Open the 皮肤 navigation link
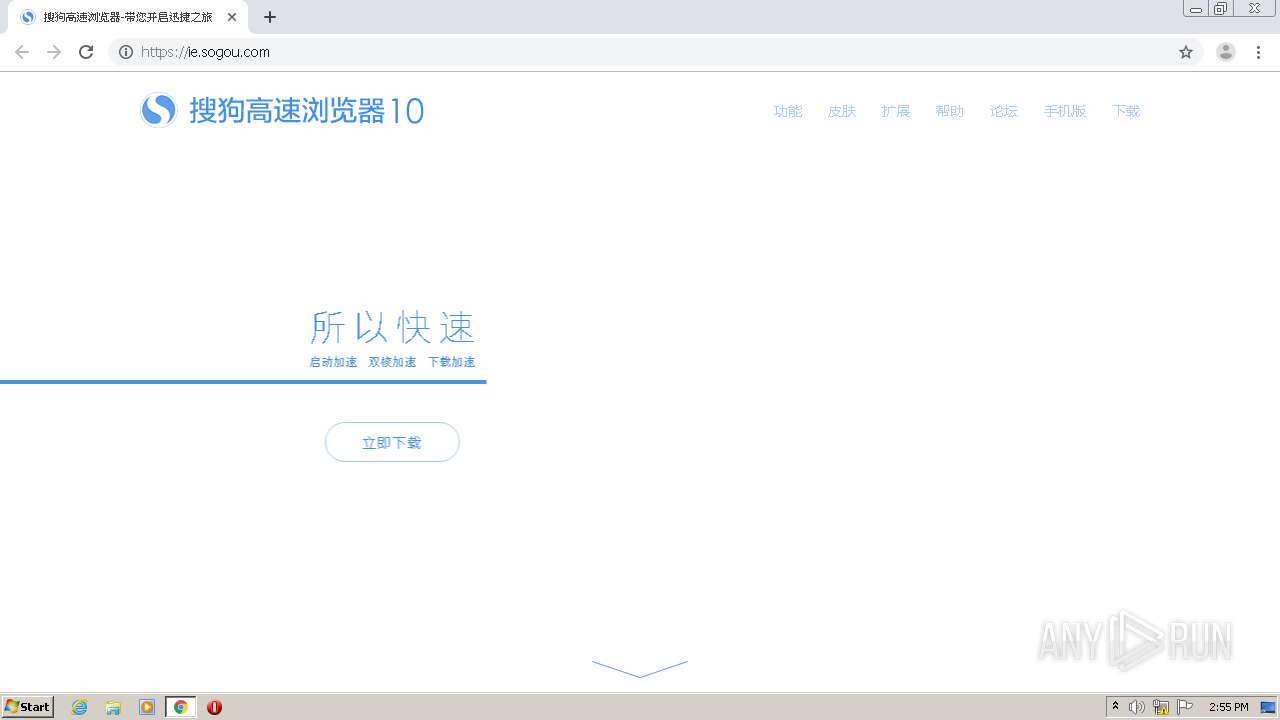Viewport: 1280px width, 720px height. pyautogui.click(x=842, y=111)
